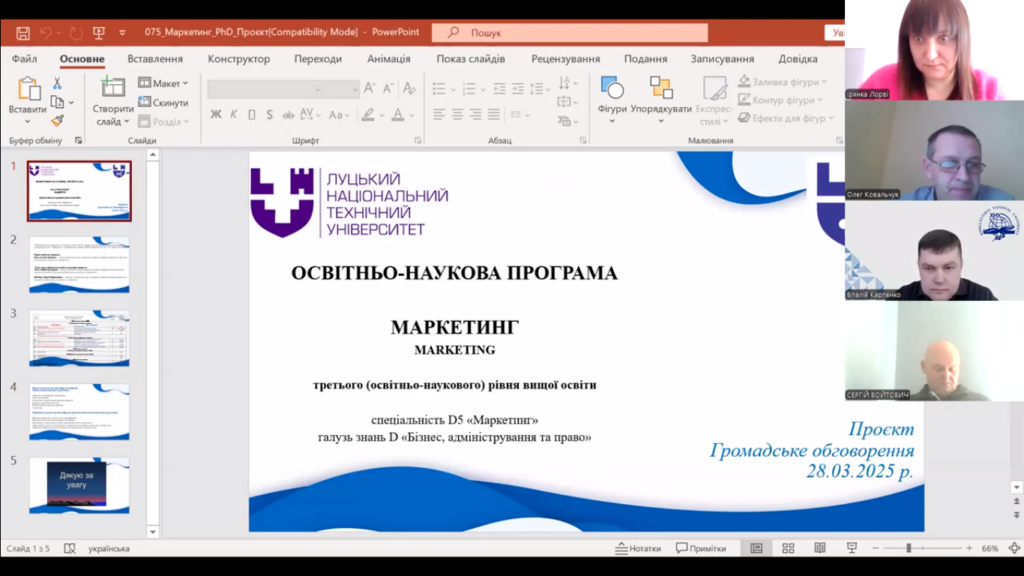Image resolution: width=1024 pixels, height=576 pixels.
Task: Switch to the Конструктор tab
Action: [x=238, y=59]
